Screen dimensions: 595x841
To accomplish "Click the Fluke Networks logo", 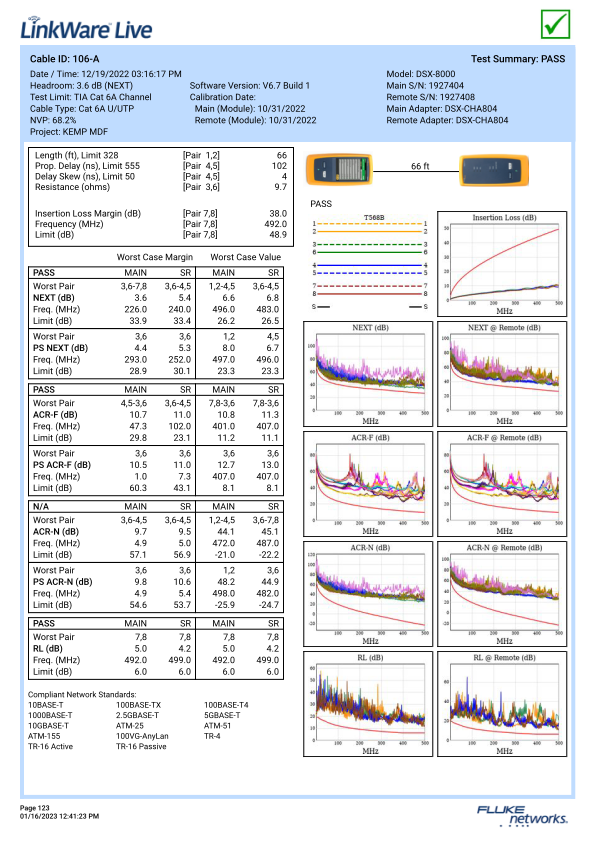I will point(523,815).
